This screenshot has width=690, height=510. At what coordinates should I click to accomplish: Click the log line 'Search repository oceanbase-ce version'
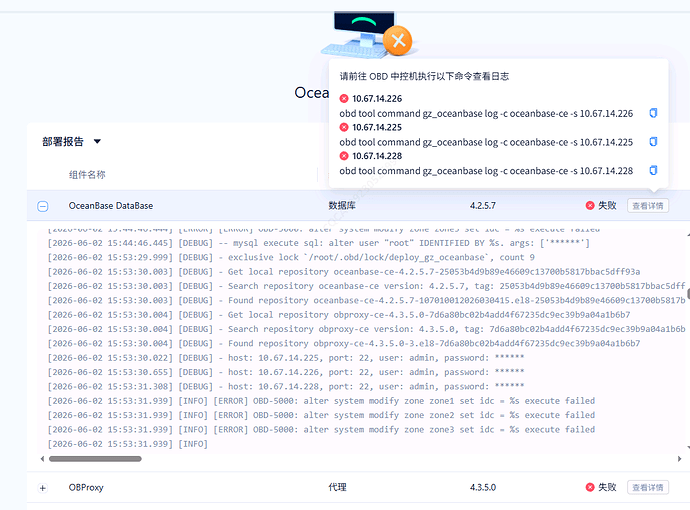coord(367,286)
